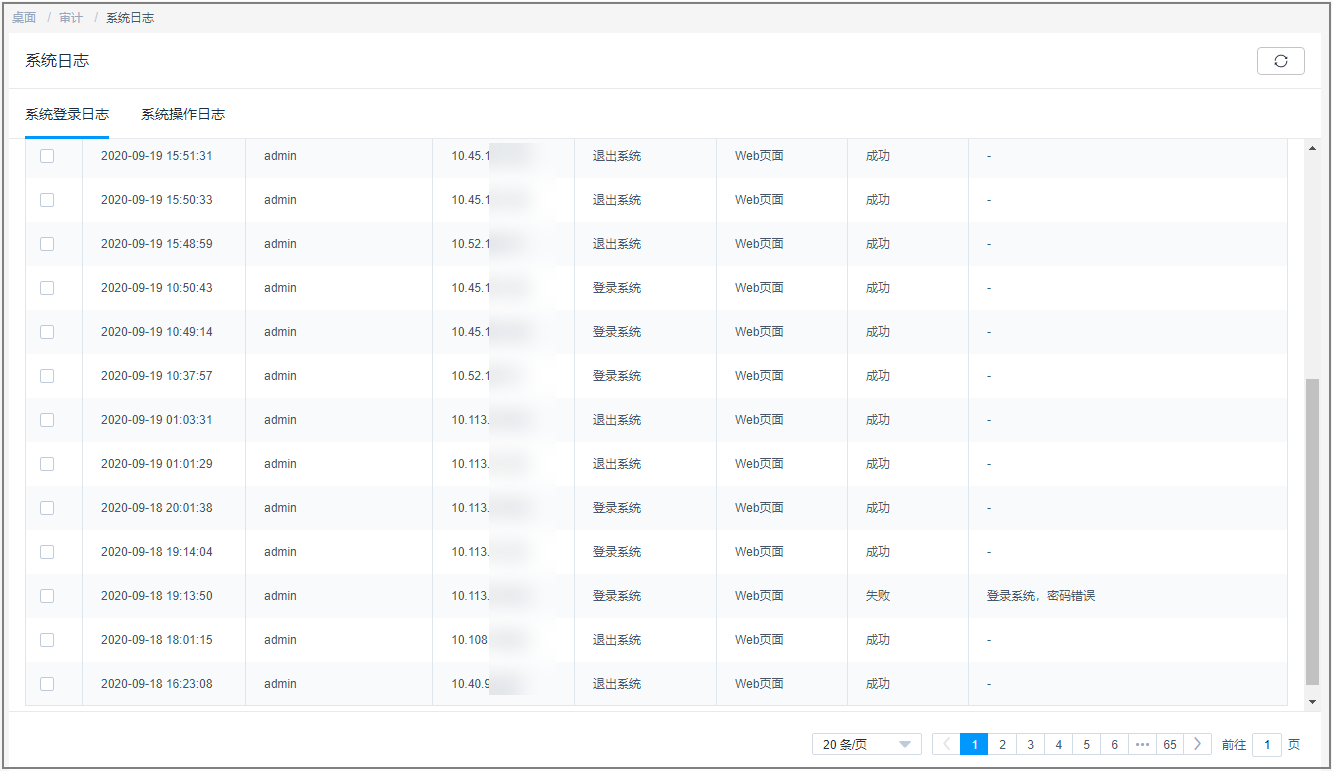
Task: Click the 失败 result cell
Action: tap(878, 596)
